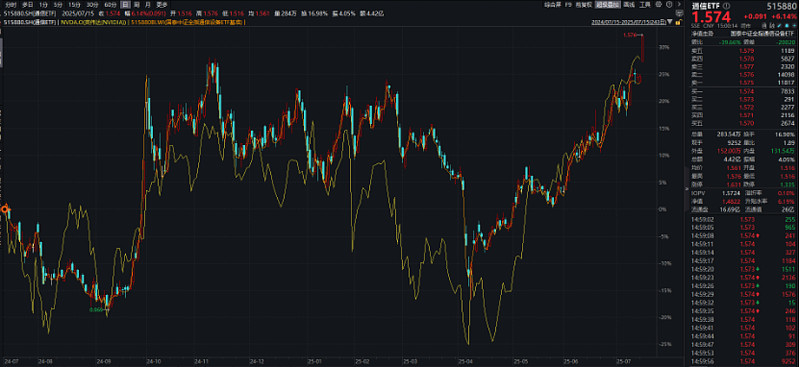Open the 工具 tools menu
This screenshot has width=800, height=367.
[644, 4]
